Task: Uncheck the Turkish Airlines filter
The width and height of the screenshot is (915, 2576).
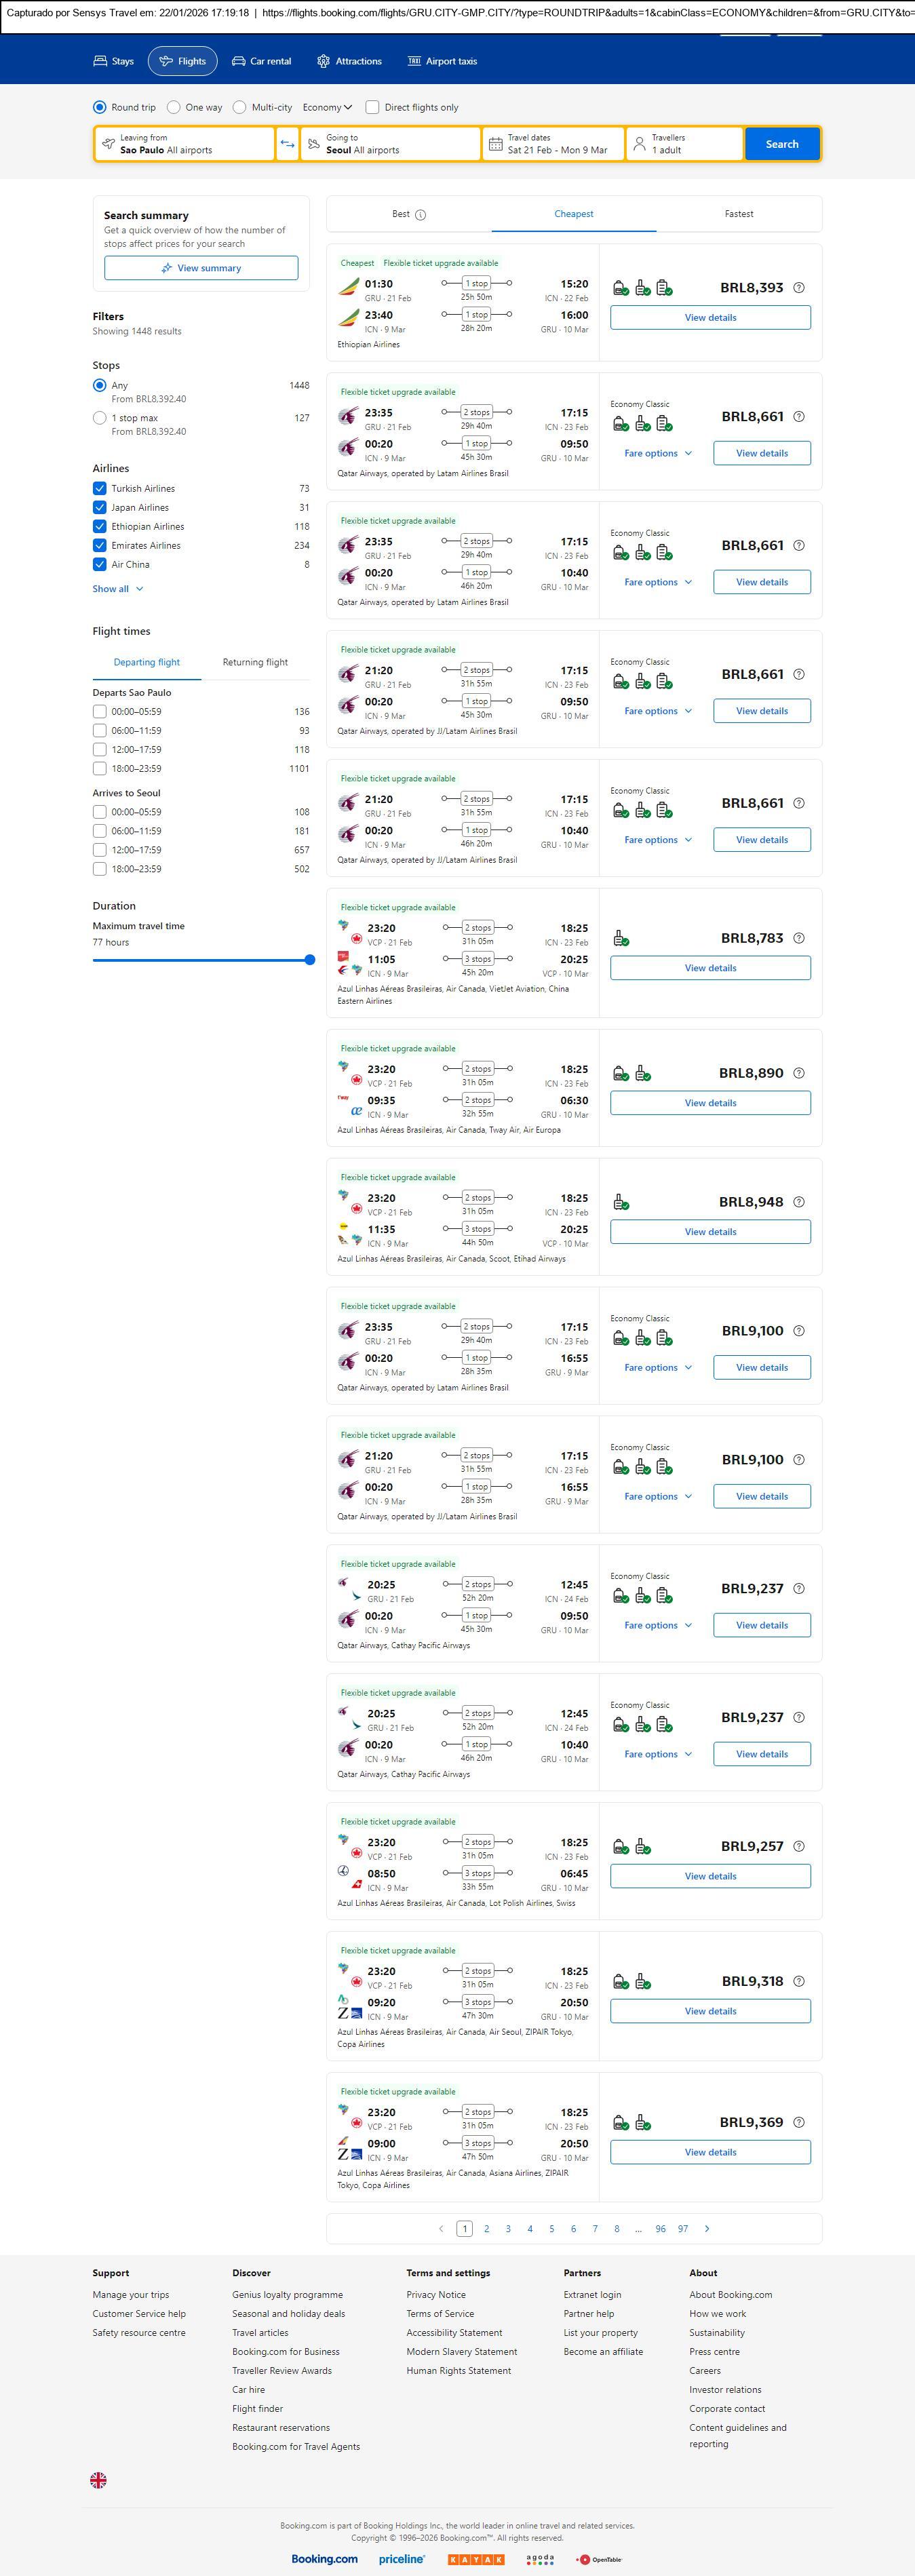Action: [x=100, y=488]
